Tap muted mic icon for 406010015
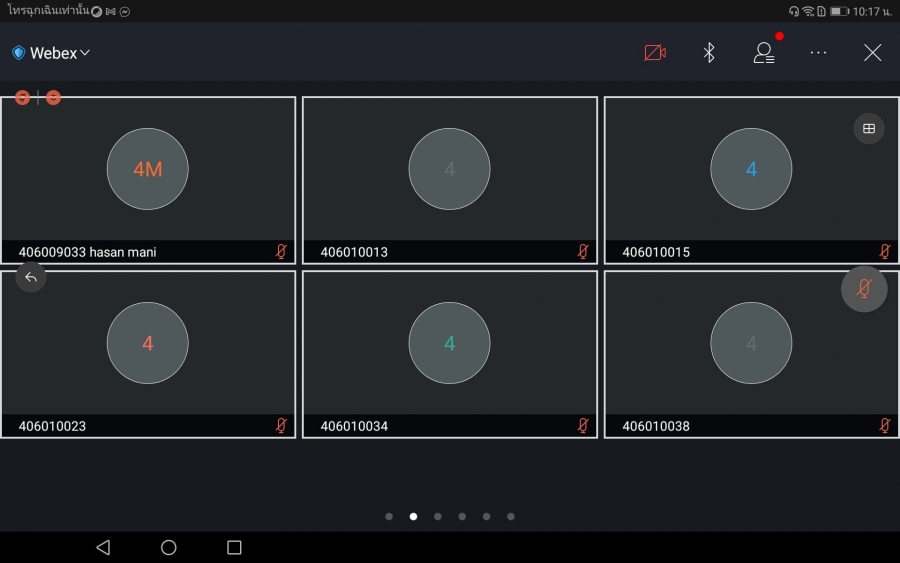This screenshot has width=900, height=563. (x=884, y=252)
